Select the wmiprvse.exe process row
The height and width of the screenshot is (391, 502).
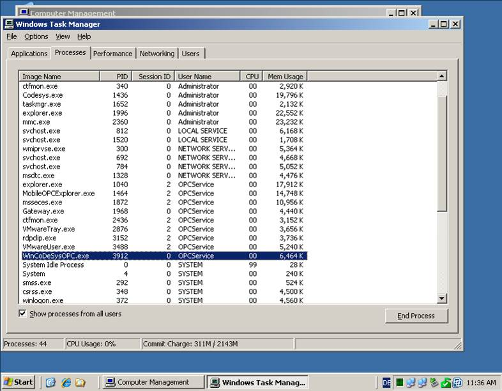tap(163, 149)
